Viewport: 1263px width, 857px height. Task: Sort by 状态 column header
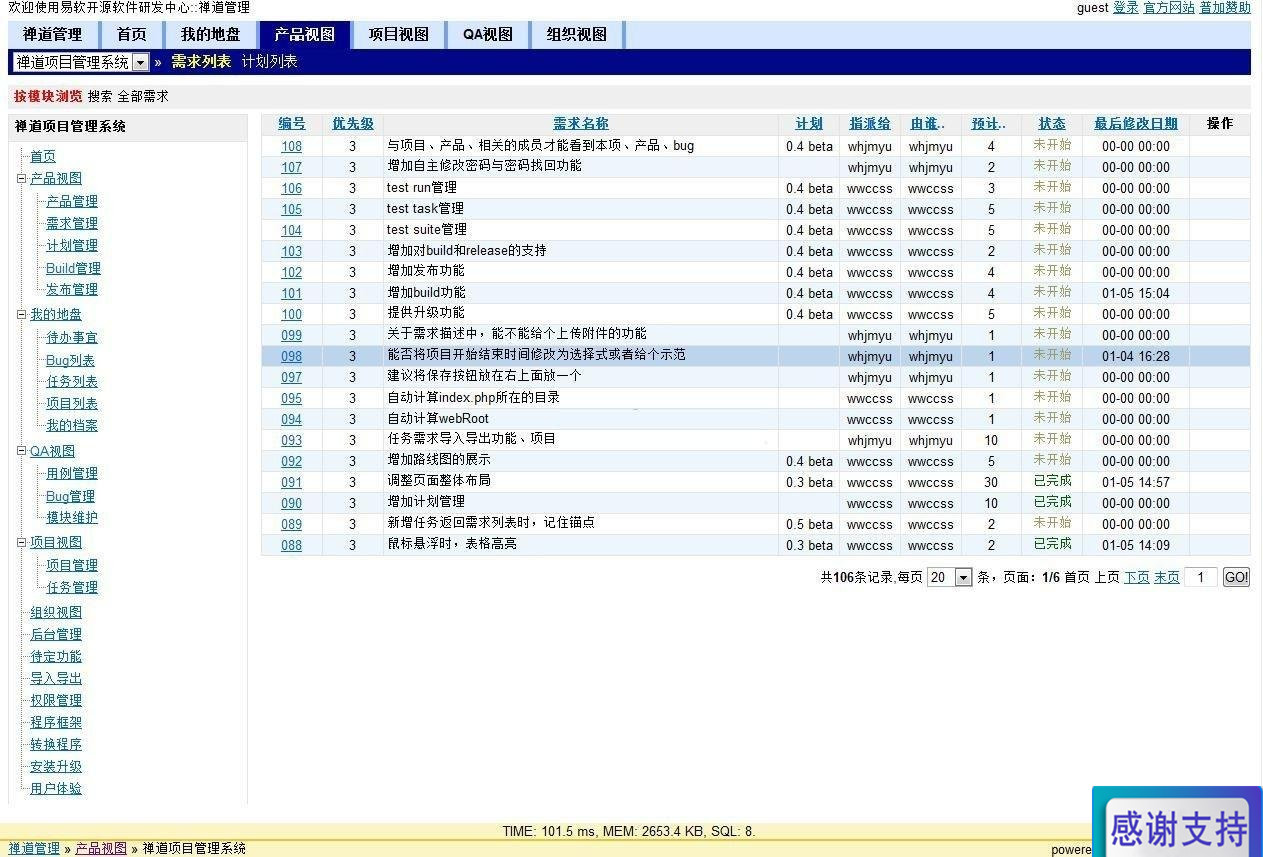click(1052, 124)
